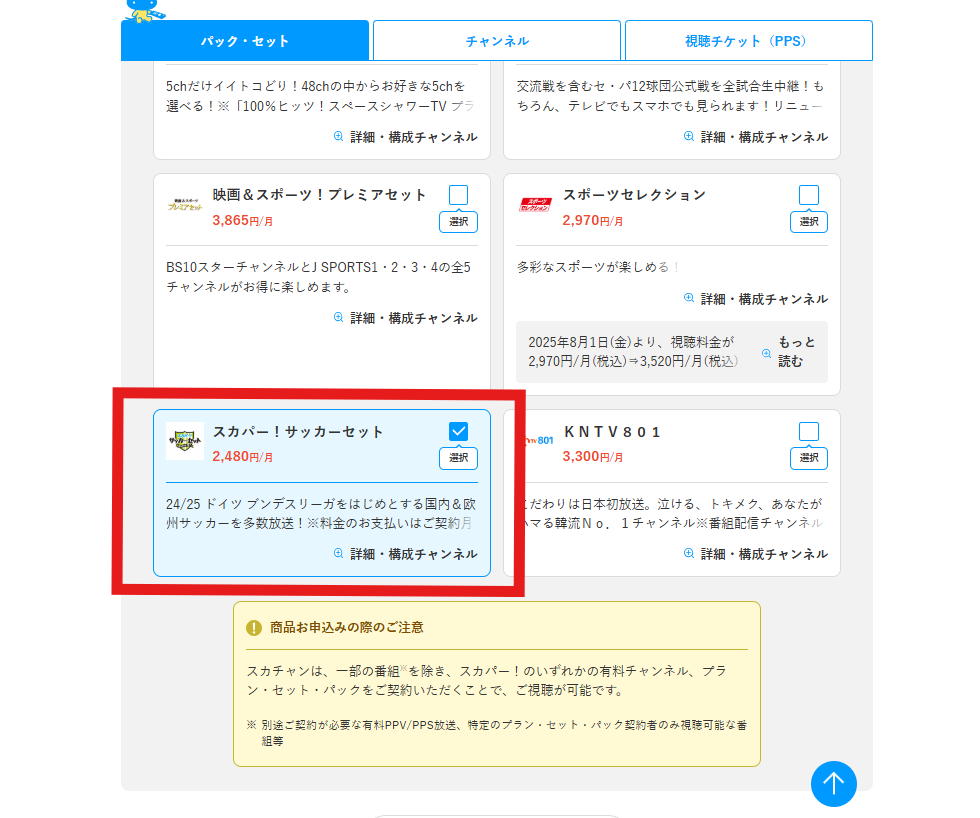This screenshot has width=980, height=818.
Task: Click the 多彩なスポーツが楽しめる! description
Action: 598,267
